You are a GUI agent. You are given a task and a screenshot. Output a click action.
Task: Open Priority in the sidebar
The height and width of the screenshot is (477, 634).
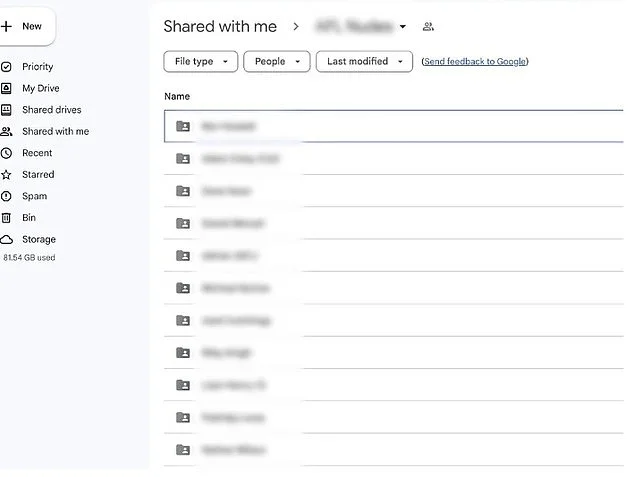point(37,67)
